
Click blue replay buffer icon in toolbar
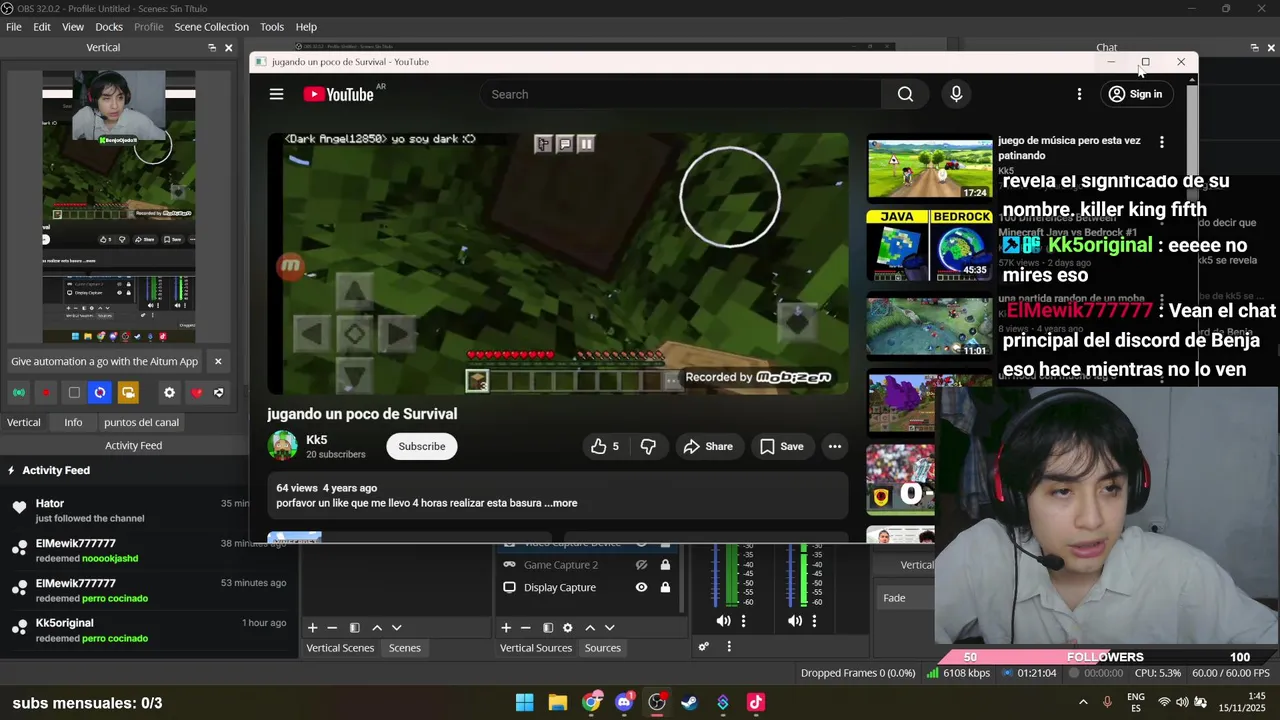100,393
